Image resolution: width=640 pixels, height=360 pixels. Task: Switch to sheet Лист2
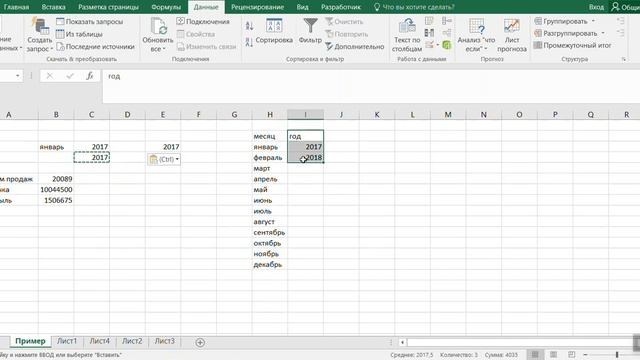coord(132,341)
